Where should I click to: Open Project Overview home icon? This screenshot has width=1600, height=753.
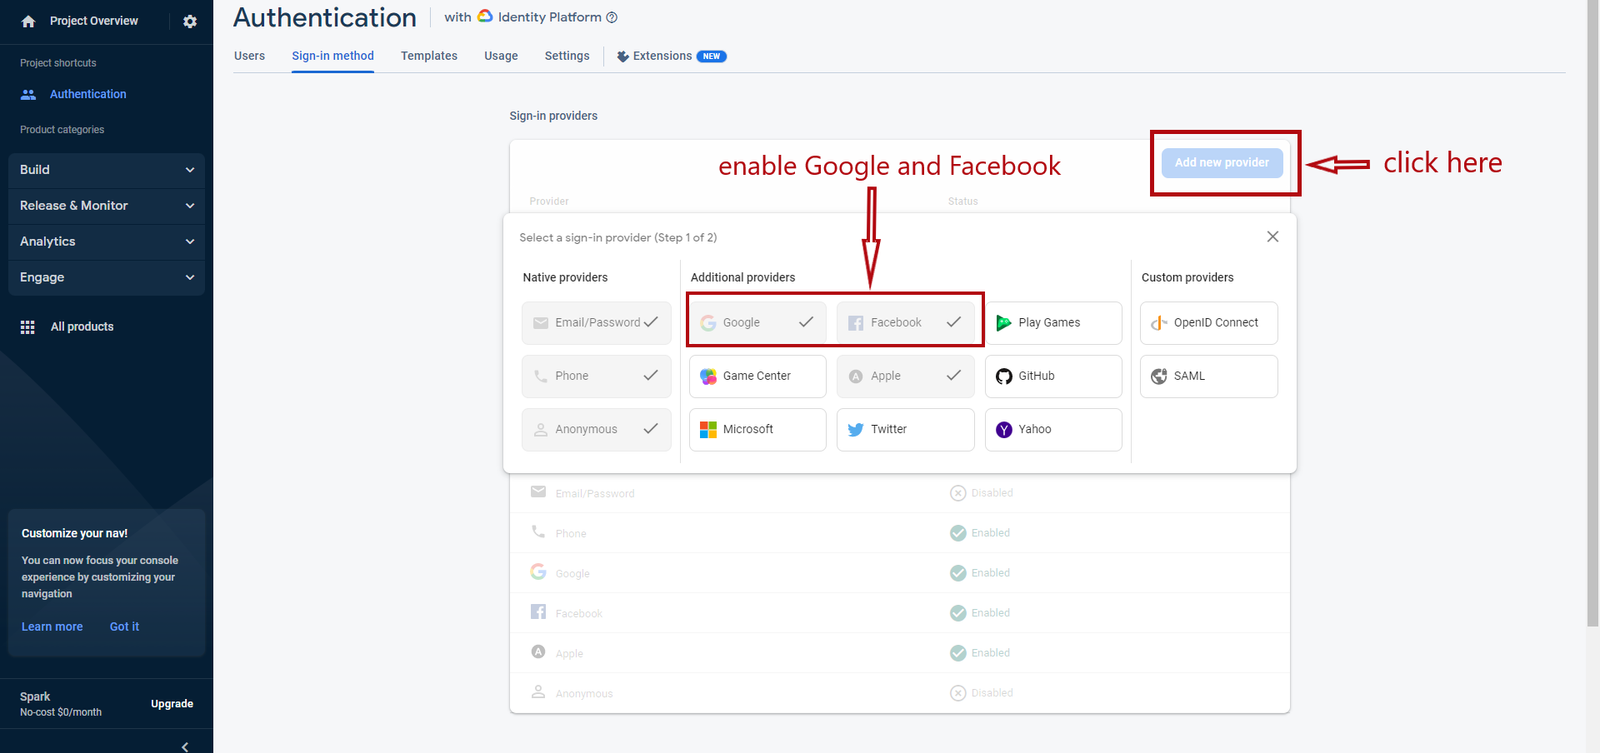(28, 21)
